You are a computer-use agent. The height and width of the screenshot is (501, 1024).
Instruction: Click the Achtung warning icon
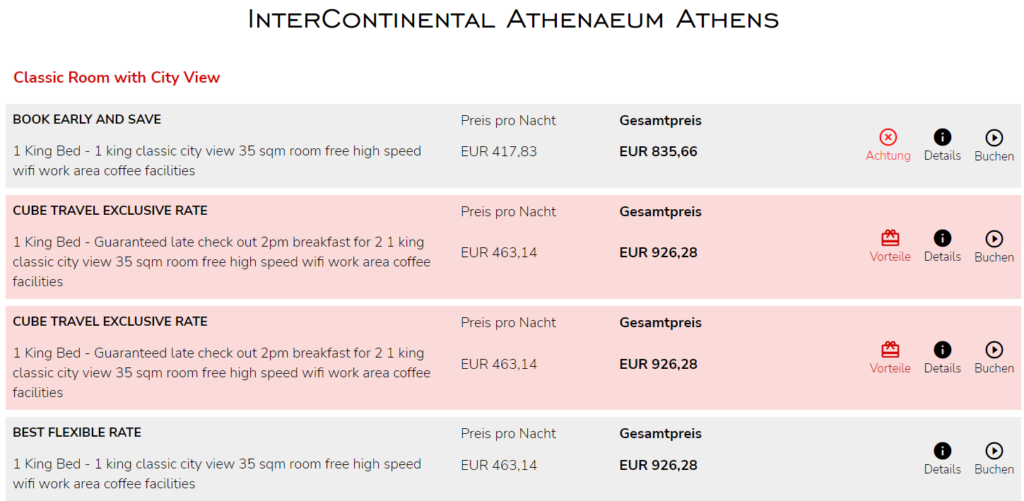pyautogui.click(x=888, y=138)
